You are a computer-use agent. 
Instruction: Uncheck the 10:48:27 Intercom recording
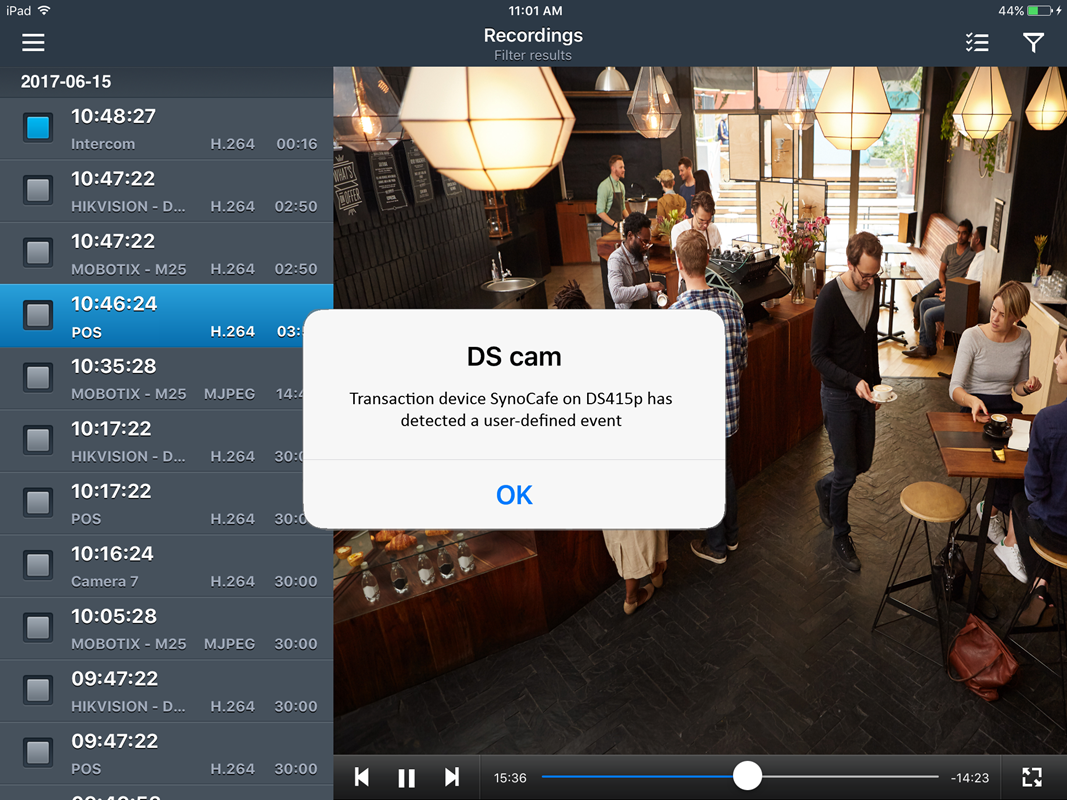tap(38, 128)
